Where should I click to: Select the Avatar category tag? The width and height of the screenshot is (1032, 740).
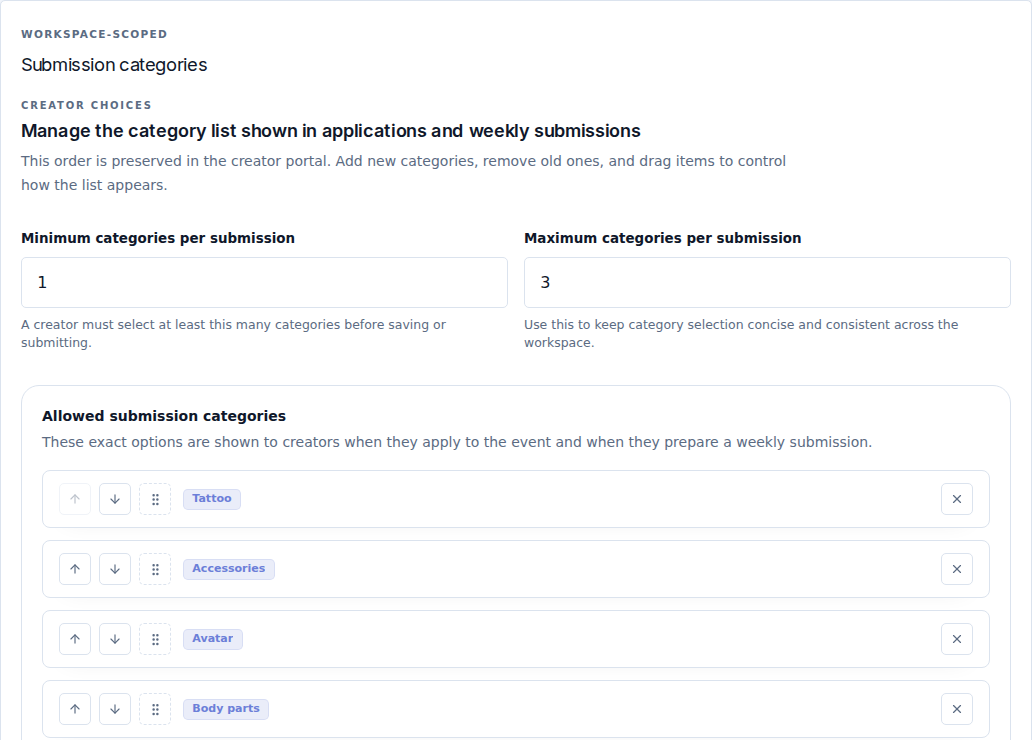click(x=213, y=639)
